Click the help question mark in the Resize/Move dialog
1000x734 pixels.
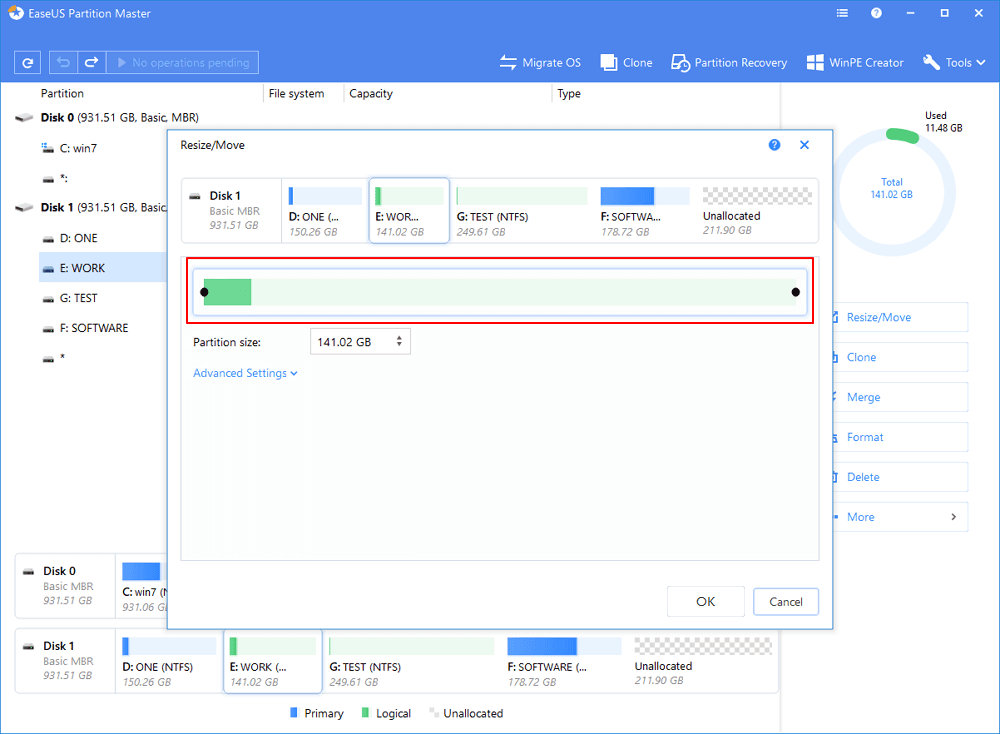(x=774, y=145)
